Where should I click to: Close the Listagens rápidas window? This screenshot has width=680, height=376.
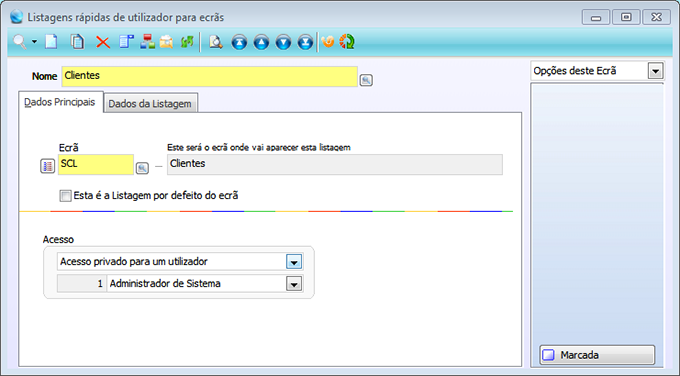(x=657, y=17)
